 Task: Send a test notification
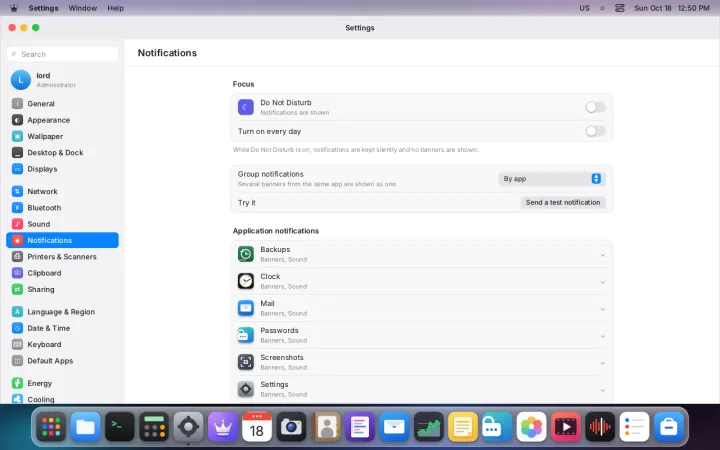tap(563, 202)
